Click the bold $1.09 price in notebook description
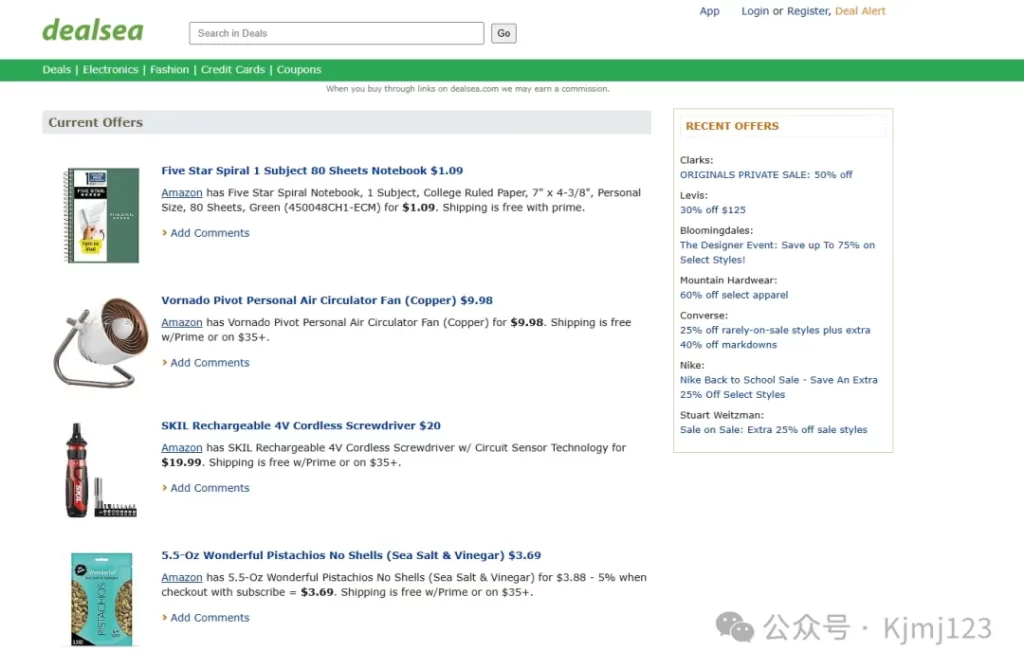The height and width of the screenshot is (669, 1024). point(419,208)
